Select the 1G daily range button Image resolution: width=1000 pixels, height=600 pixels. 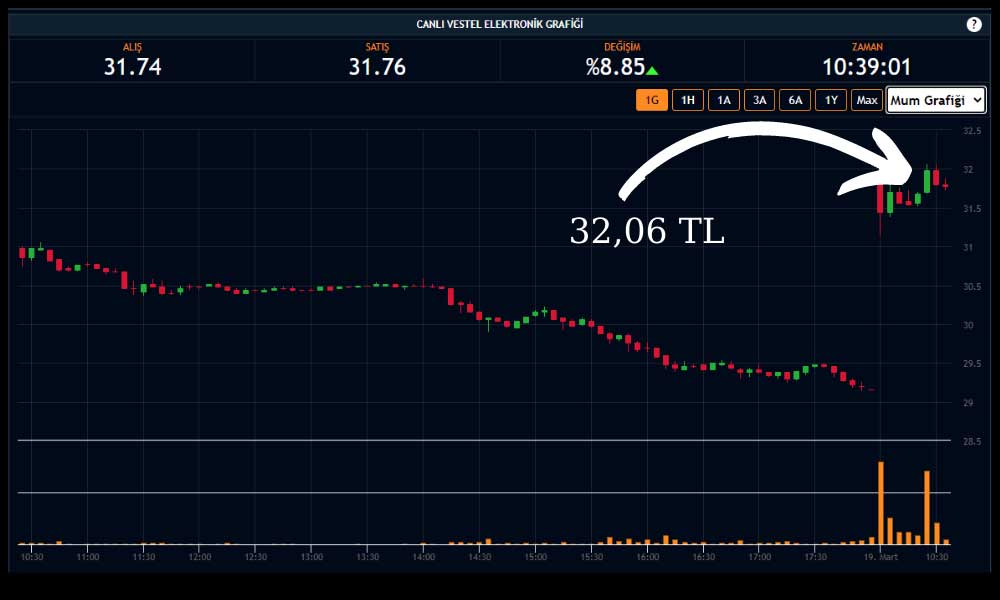(652, 100)
